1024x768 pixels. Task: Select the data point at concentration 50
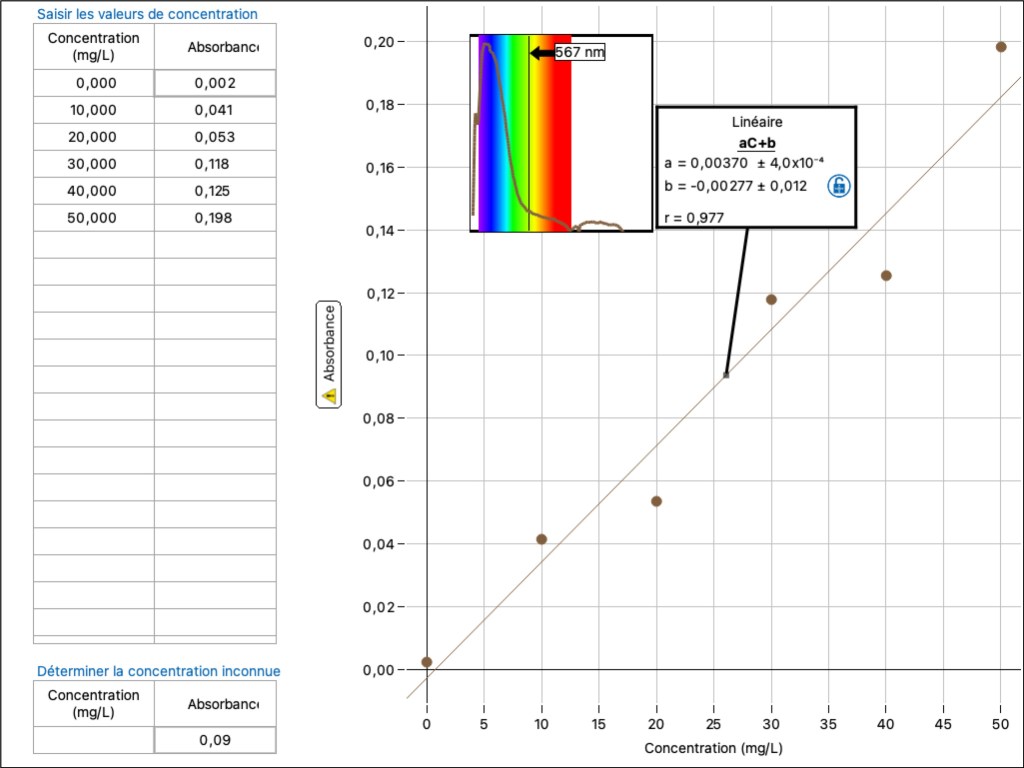click(1000, 47)
